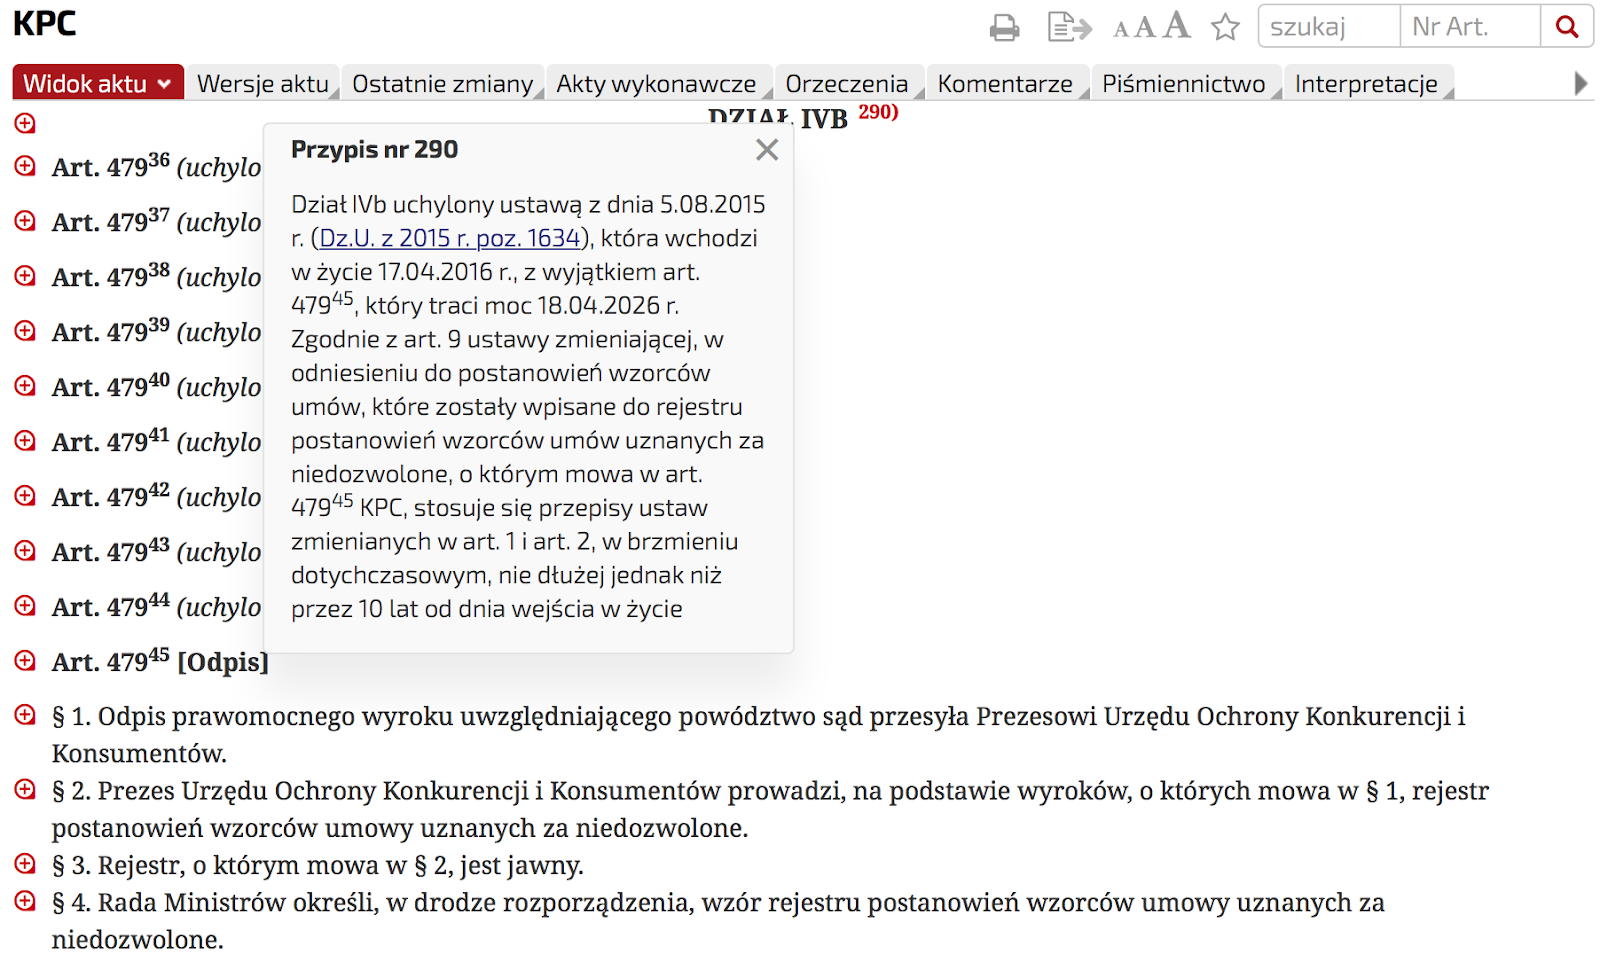Expand plus icon beside Art. 479 41

(25, 441)
